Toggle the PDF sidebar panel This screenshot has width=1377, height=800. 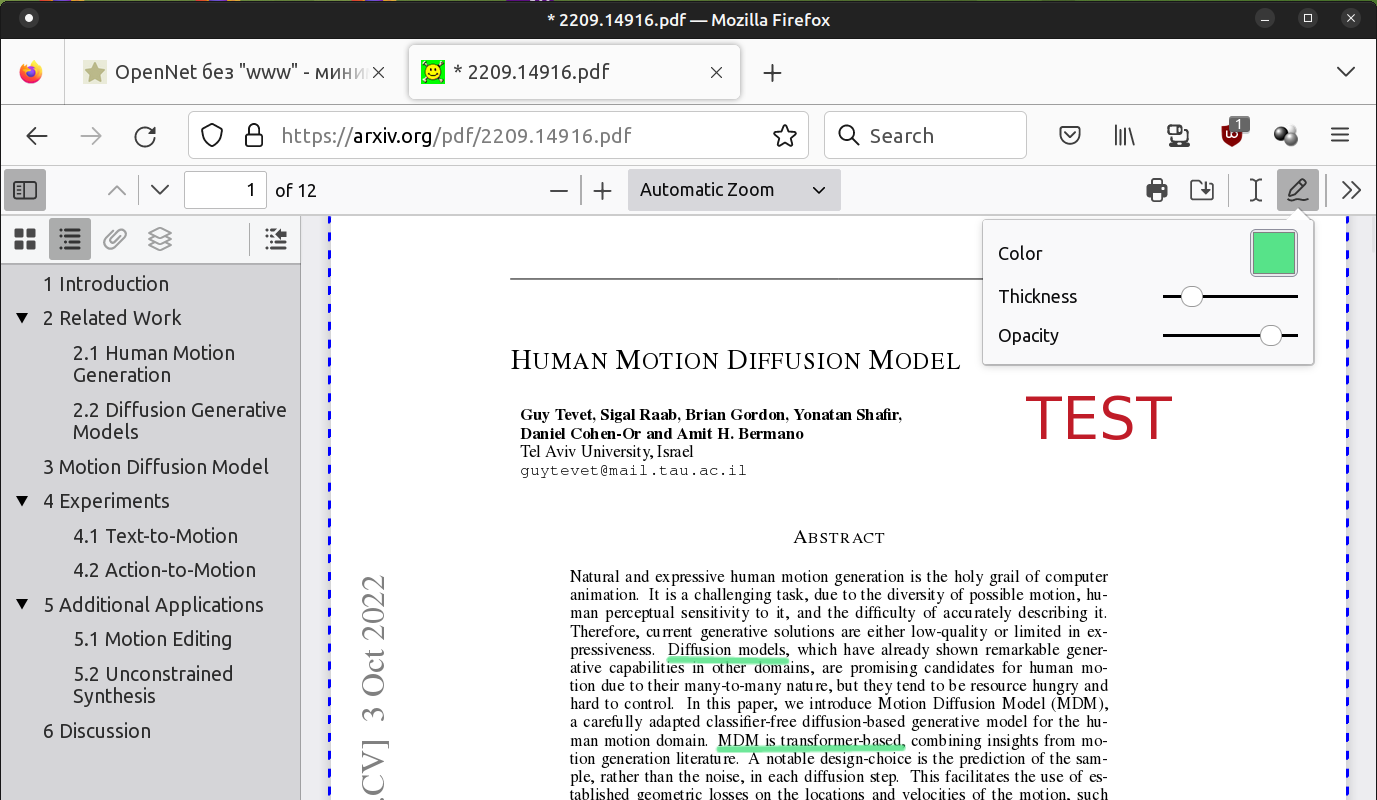[x=25, y=190]
